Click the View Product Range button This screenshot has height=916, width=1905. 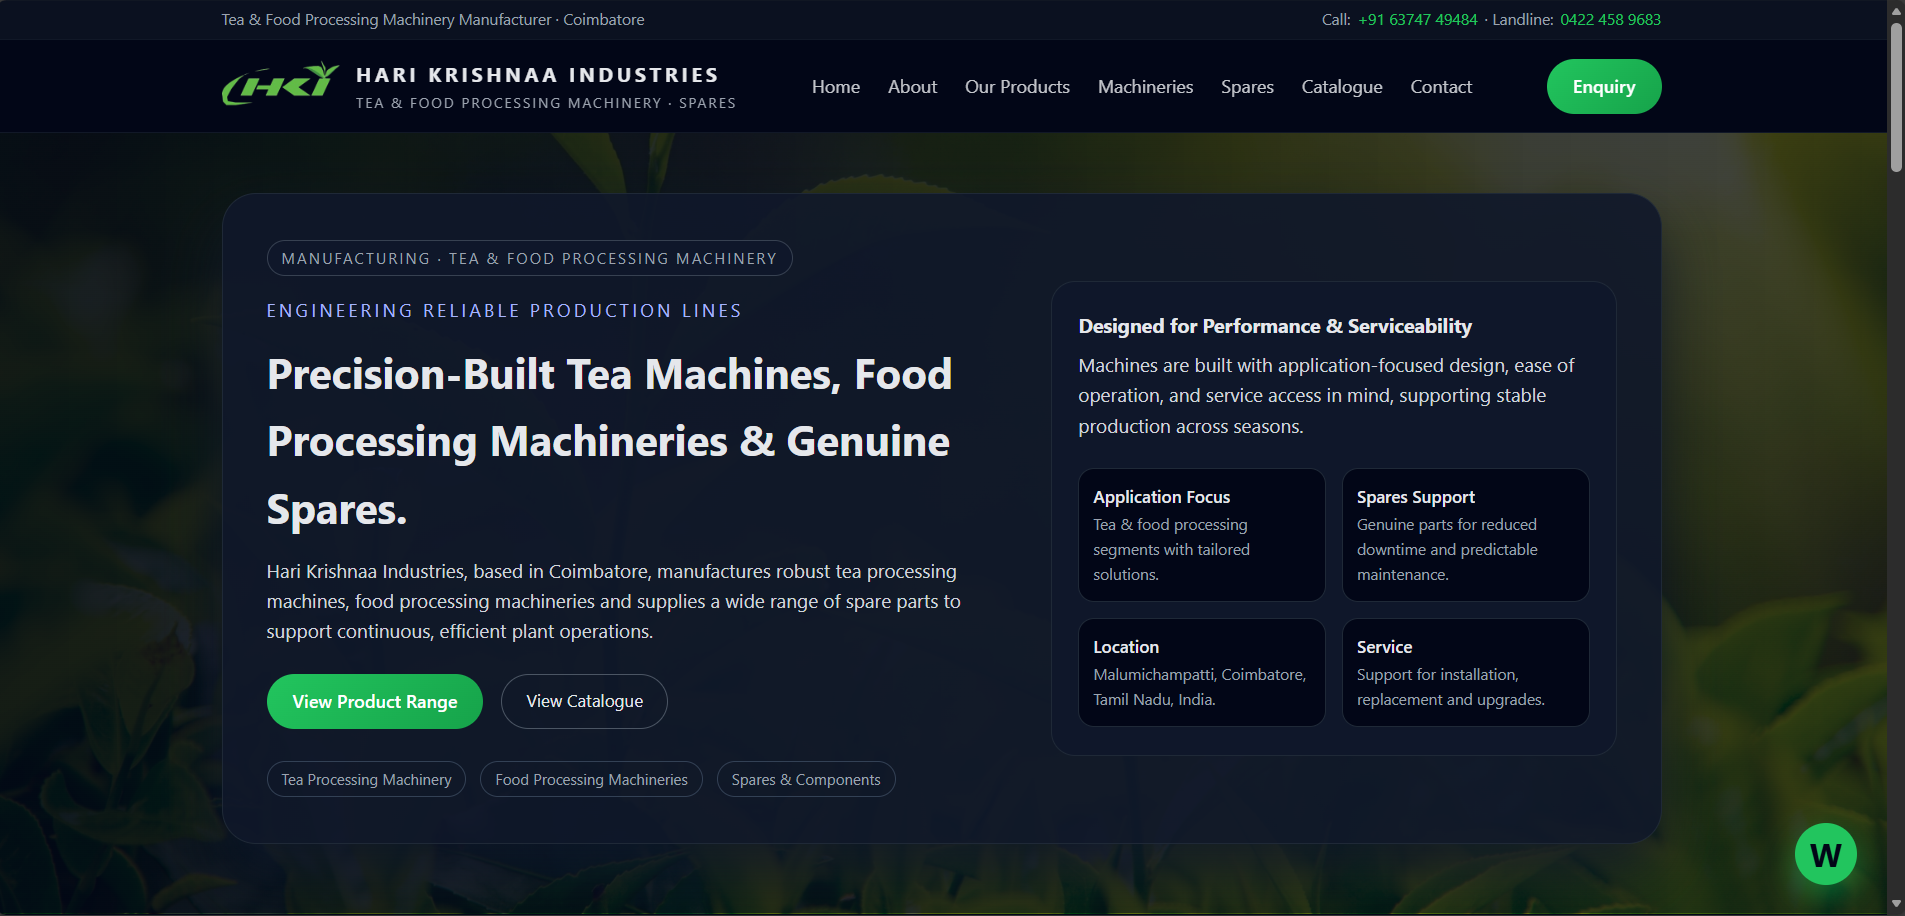pyautogui.click(x=374, y=702)
